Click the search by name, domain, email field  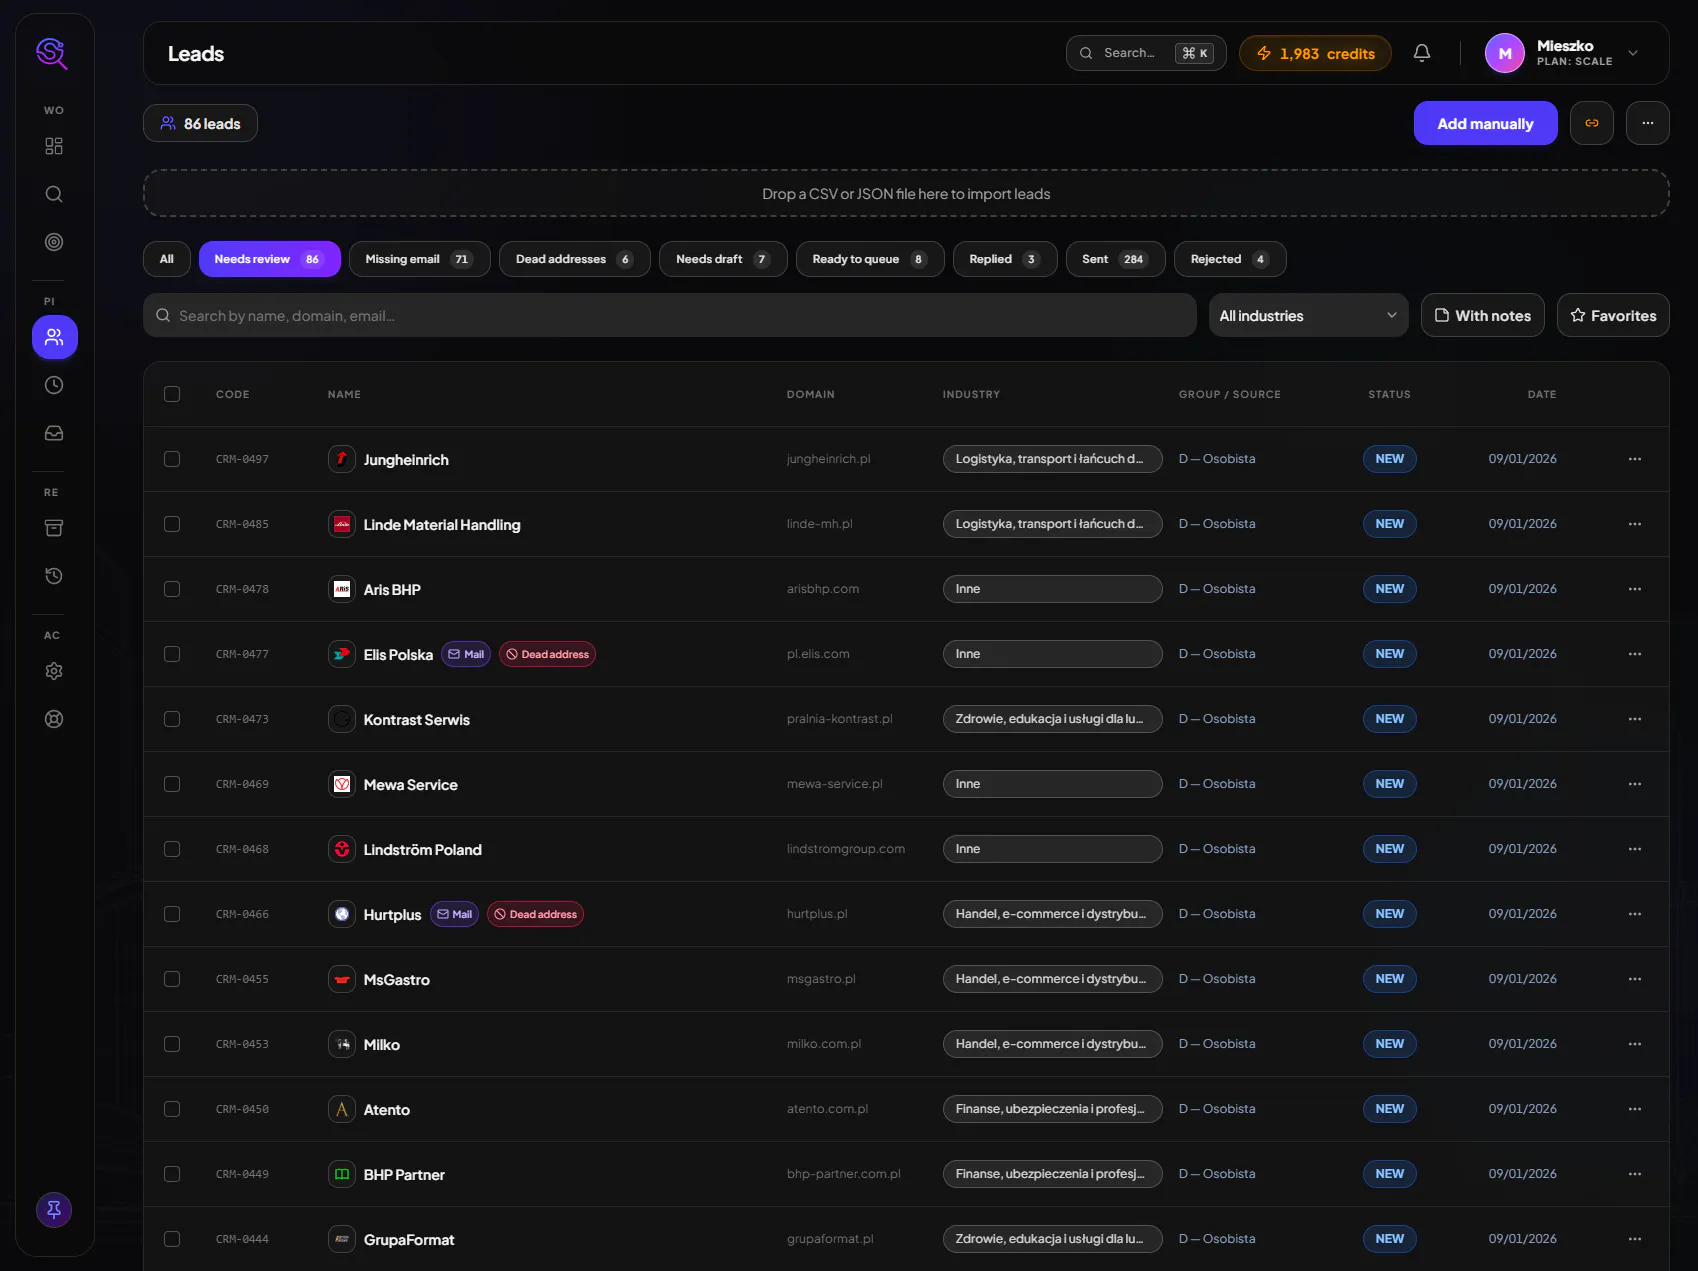(x=670, y=315)
